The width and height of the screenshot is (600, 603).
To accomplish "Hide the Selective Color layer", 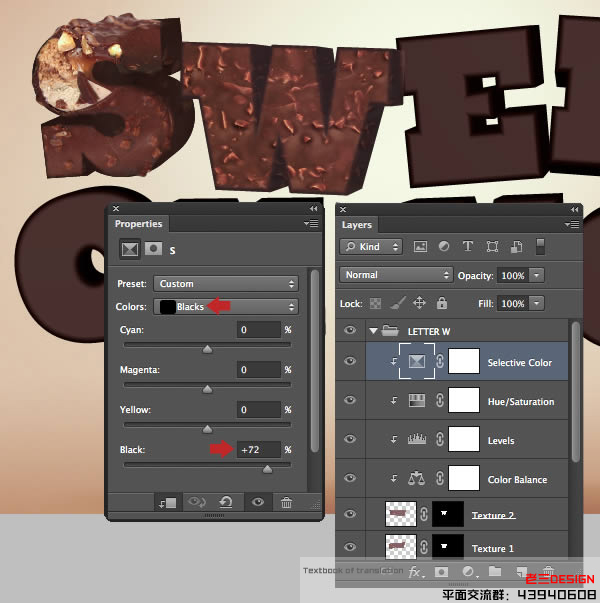I will coord(350,361).
